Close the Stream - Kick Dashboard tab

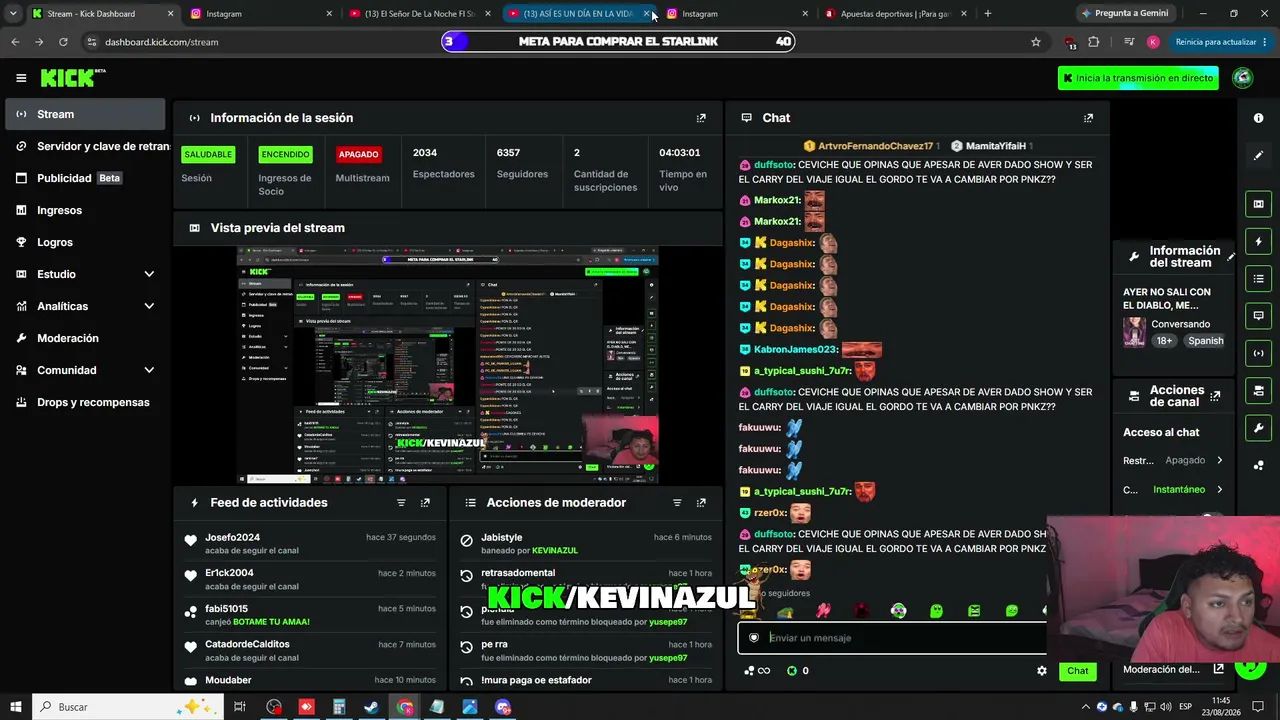pos(170,14)
